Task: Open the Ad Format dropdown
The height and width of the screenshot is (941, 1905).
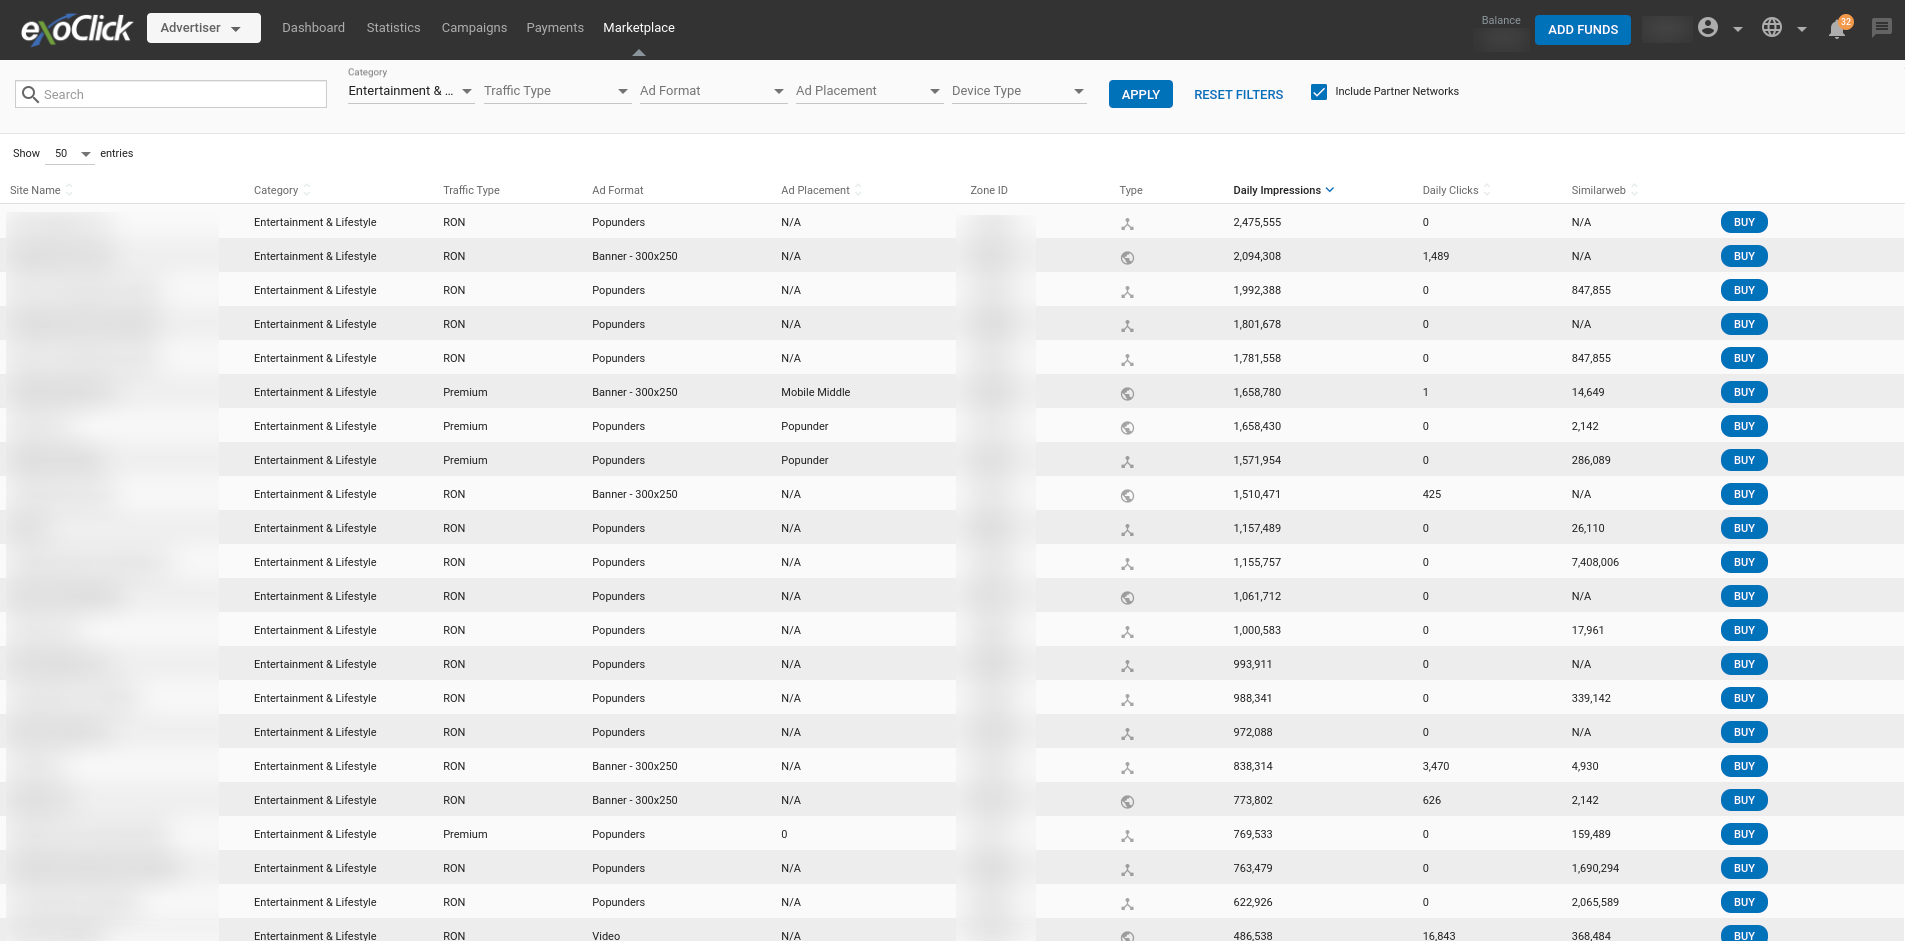Action: (x=712, y=91)
